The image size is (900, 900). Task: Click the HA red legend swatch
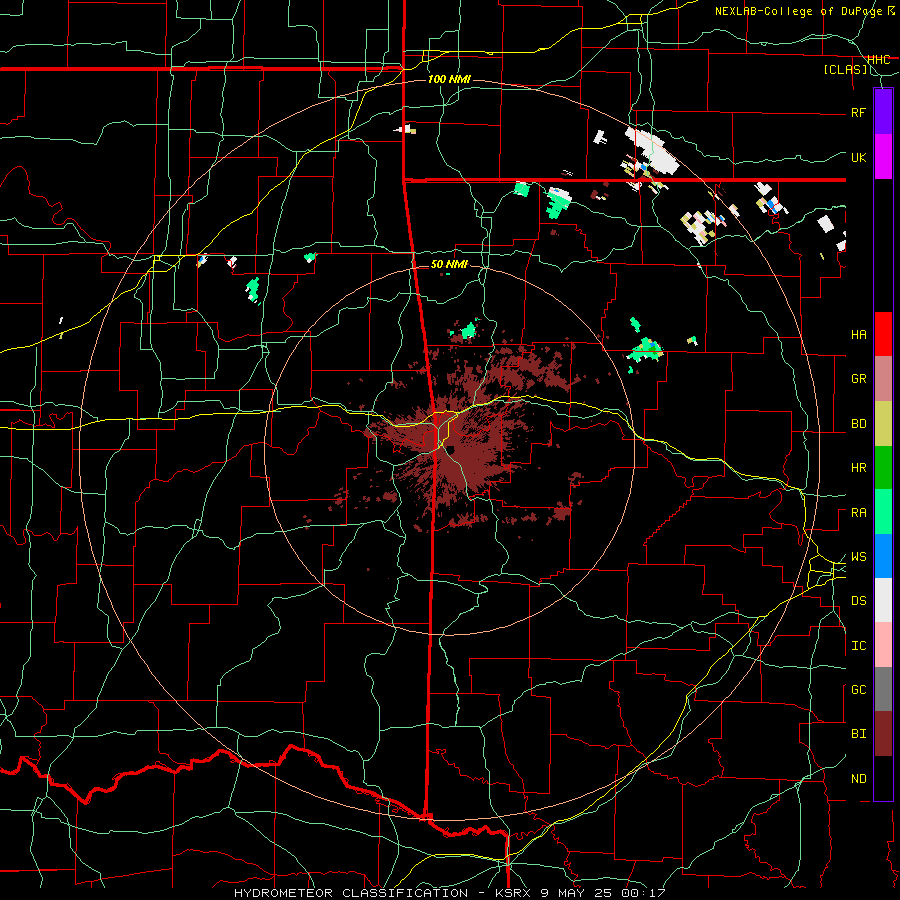(883, 334)
